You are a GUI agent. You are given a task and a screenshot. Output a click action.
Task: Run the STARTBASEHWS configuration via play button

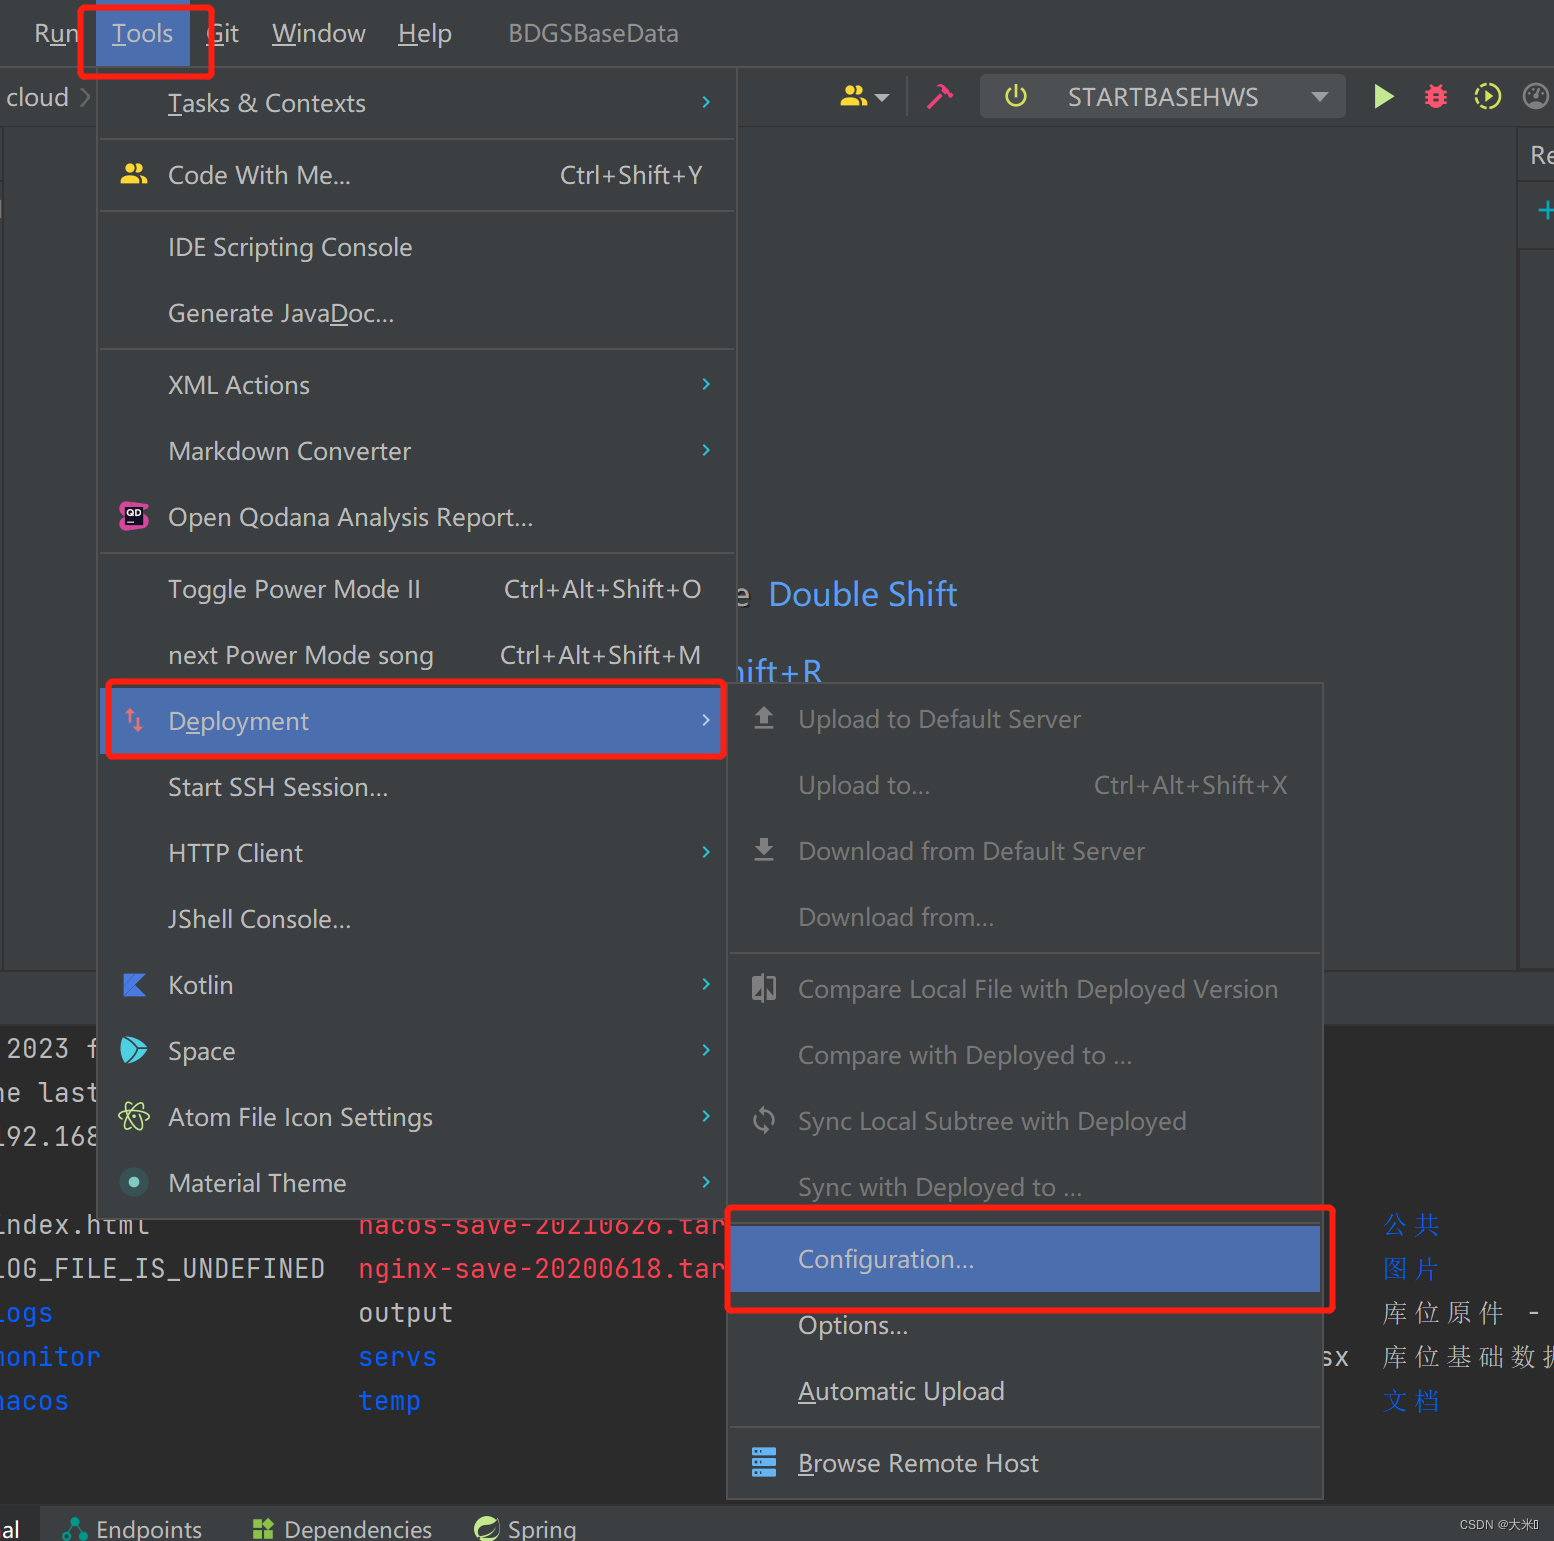pos(1383,96)
